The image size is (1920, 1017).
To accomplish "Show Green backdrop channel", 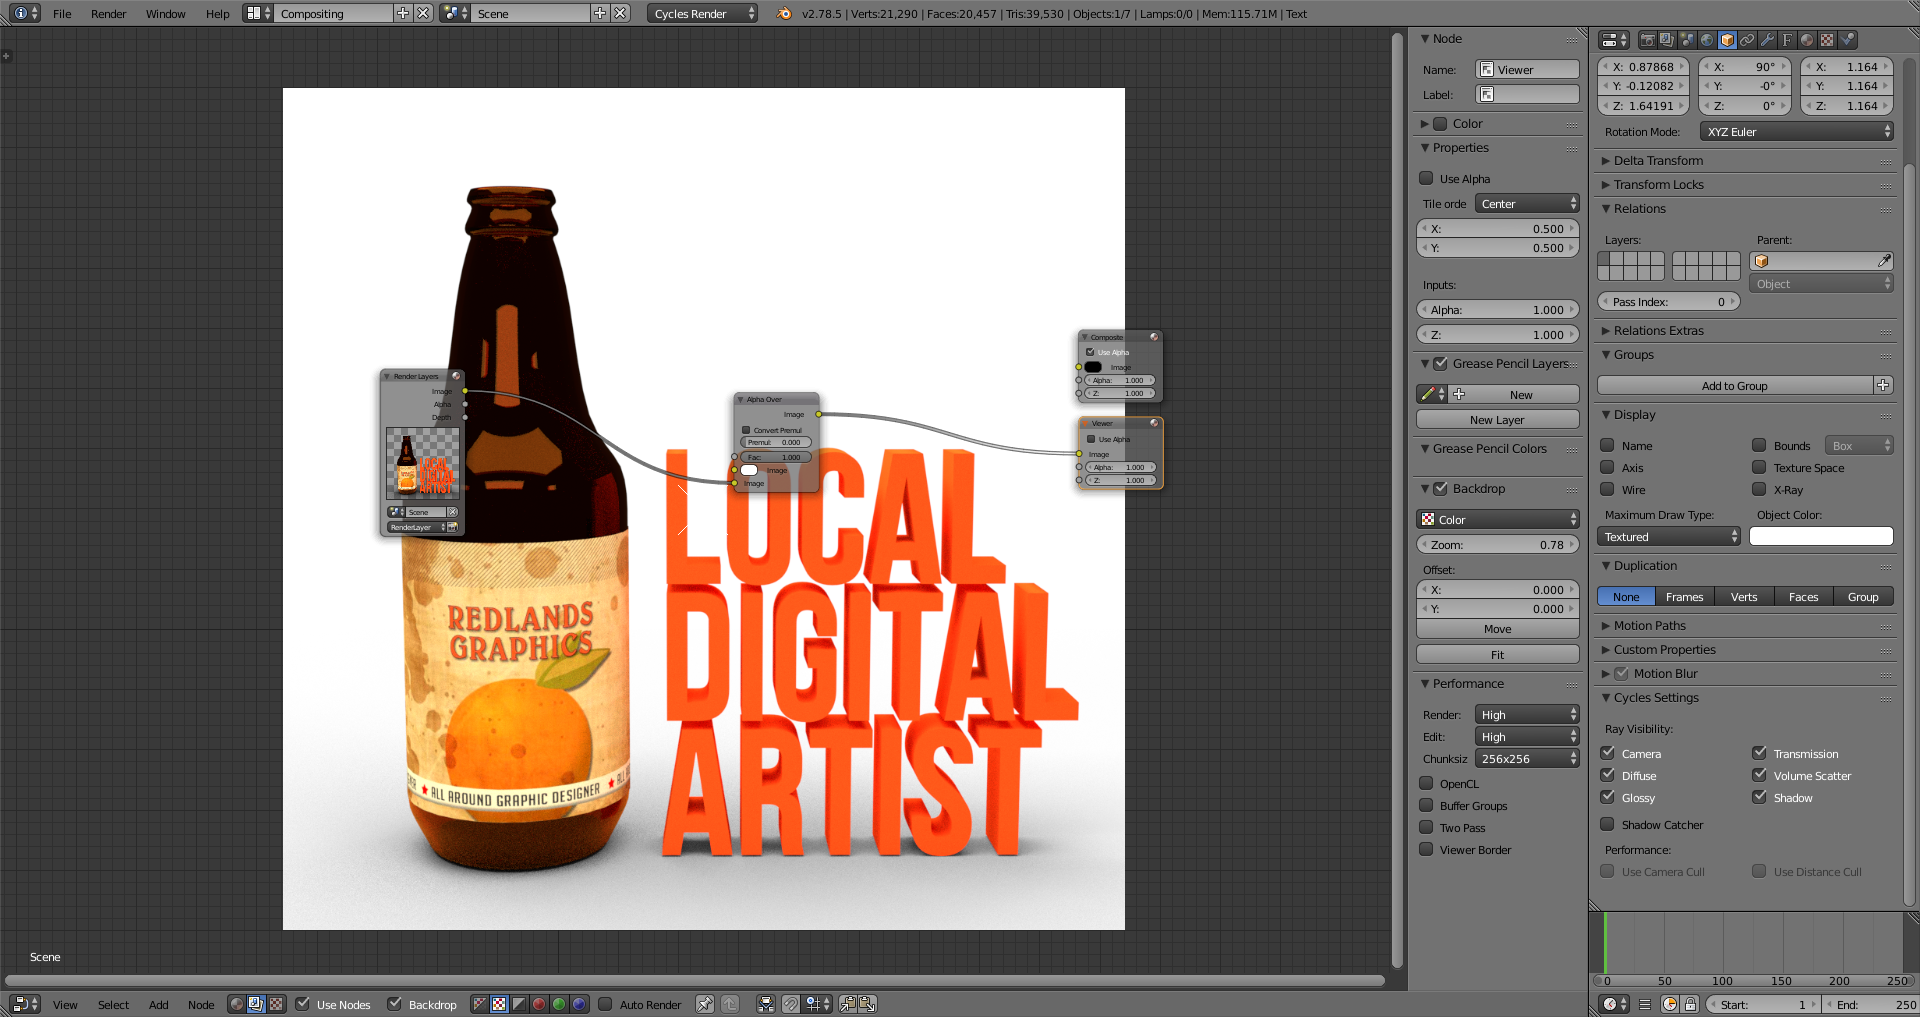I will [559, 1004].
